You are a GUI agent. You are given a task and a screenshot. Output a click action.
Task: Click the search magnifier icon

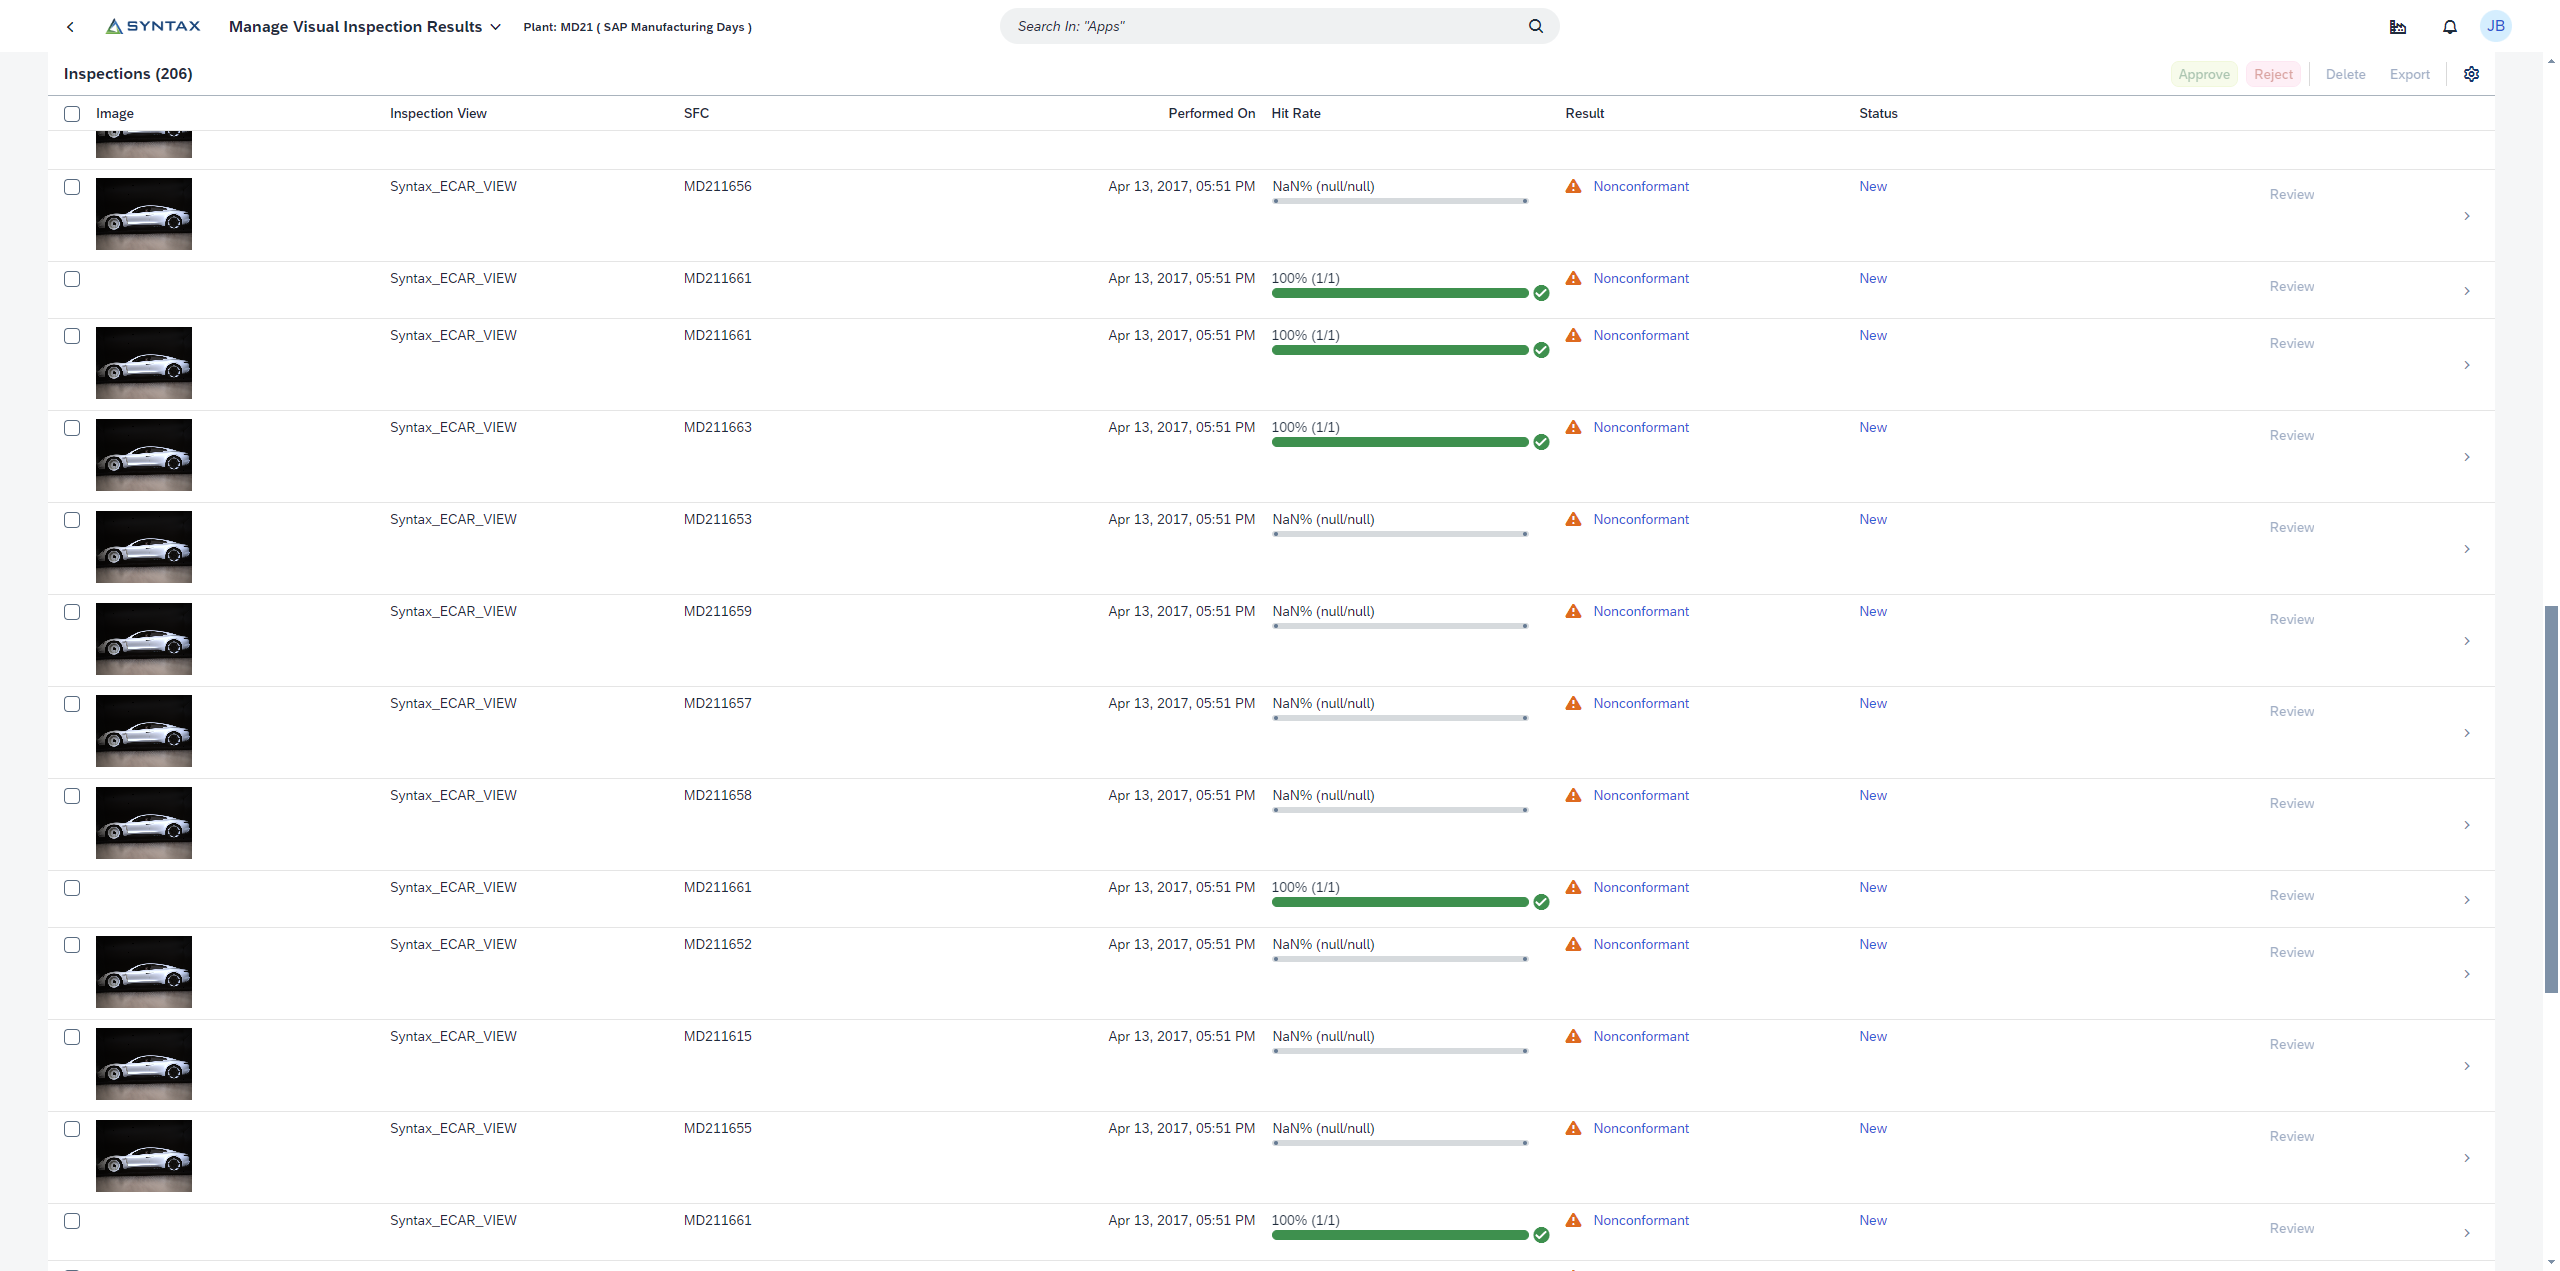click(x=1535, y=26)
